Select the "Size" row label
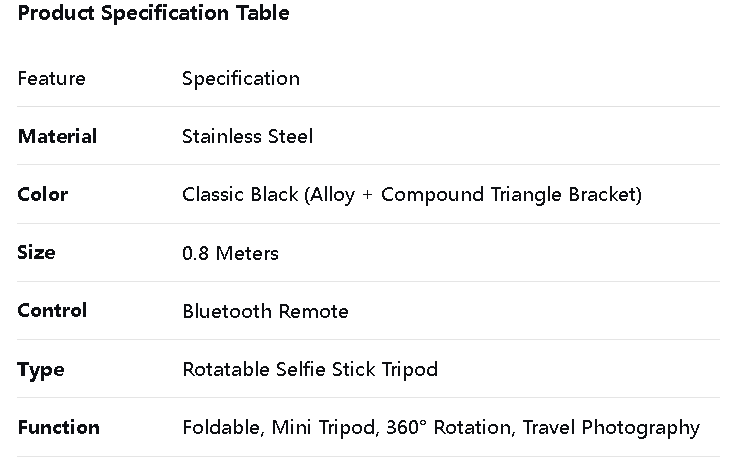Image resolution: width=740 pixels, height=465 pixels. click(x=36, y=252)
